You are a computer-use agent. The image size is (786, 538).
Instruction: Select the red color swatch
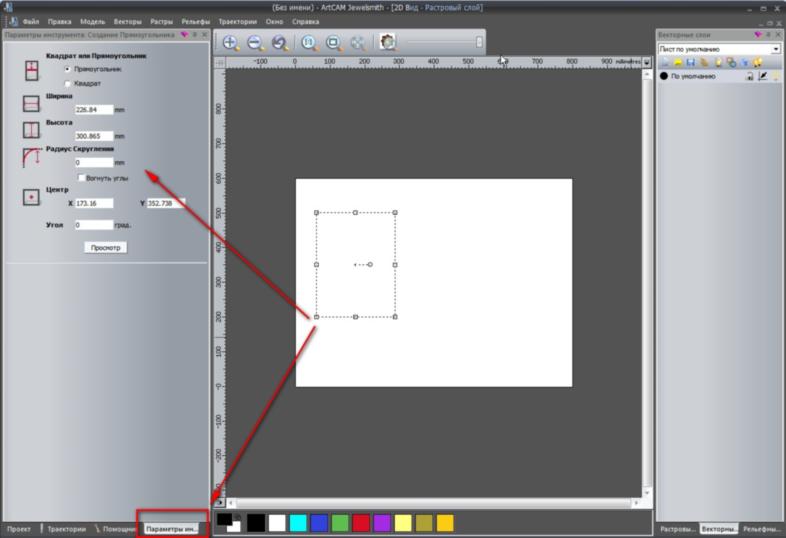pyautogui.click(x=361, y=522)
